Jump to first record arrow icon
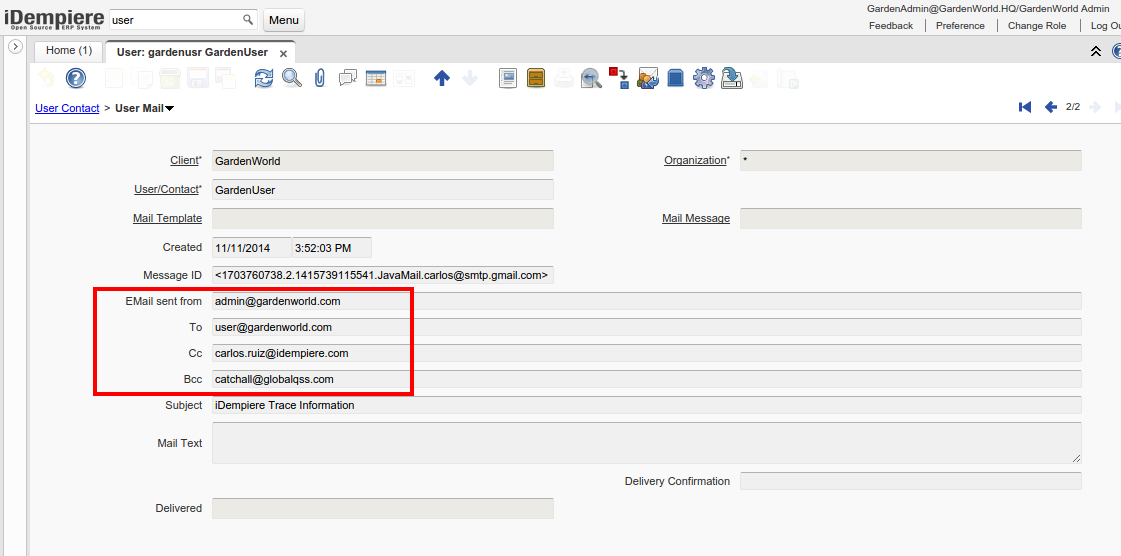 pos(1024,107)
